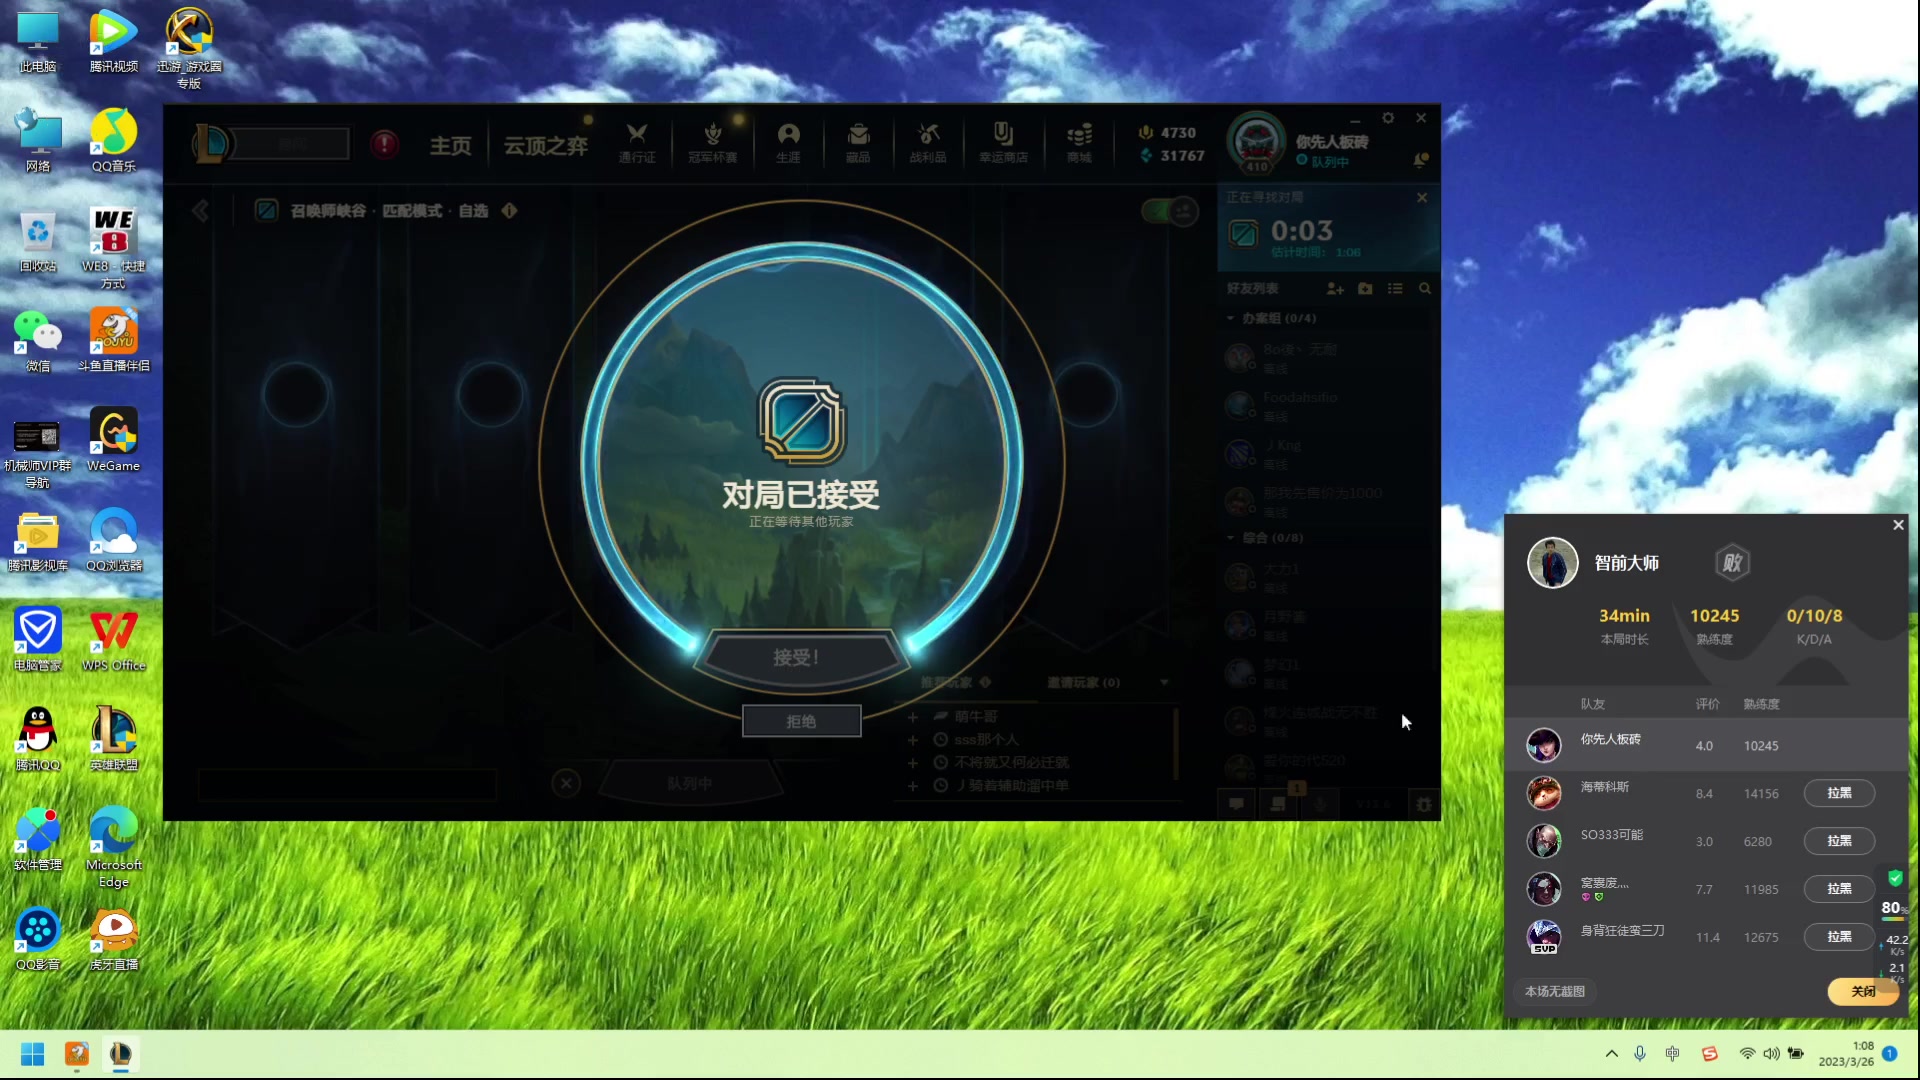
Task: Click the add friend icon
Action: (x=1335, y=289)
